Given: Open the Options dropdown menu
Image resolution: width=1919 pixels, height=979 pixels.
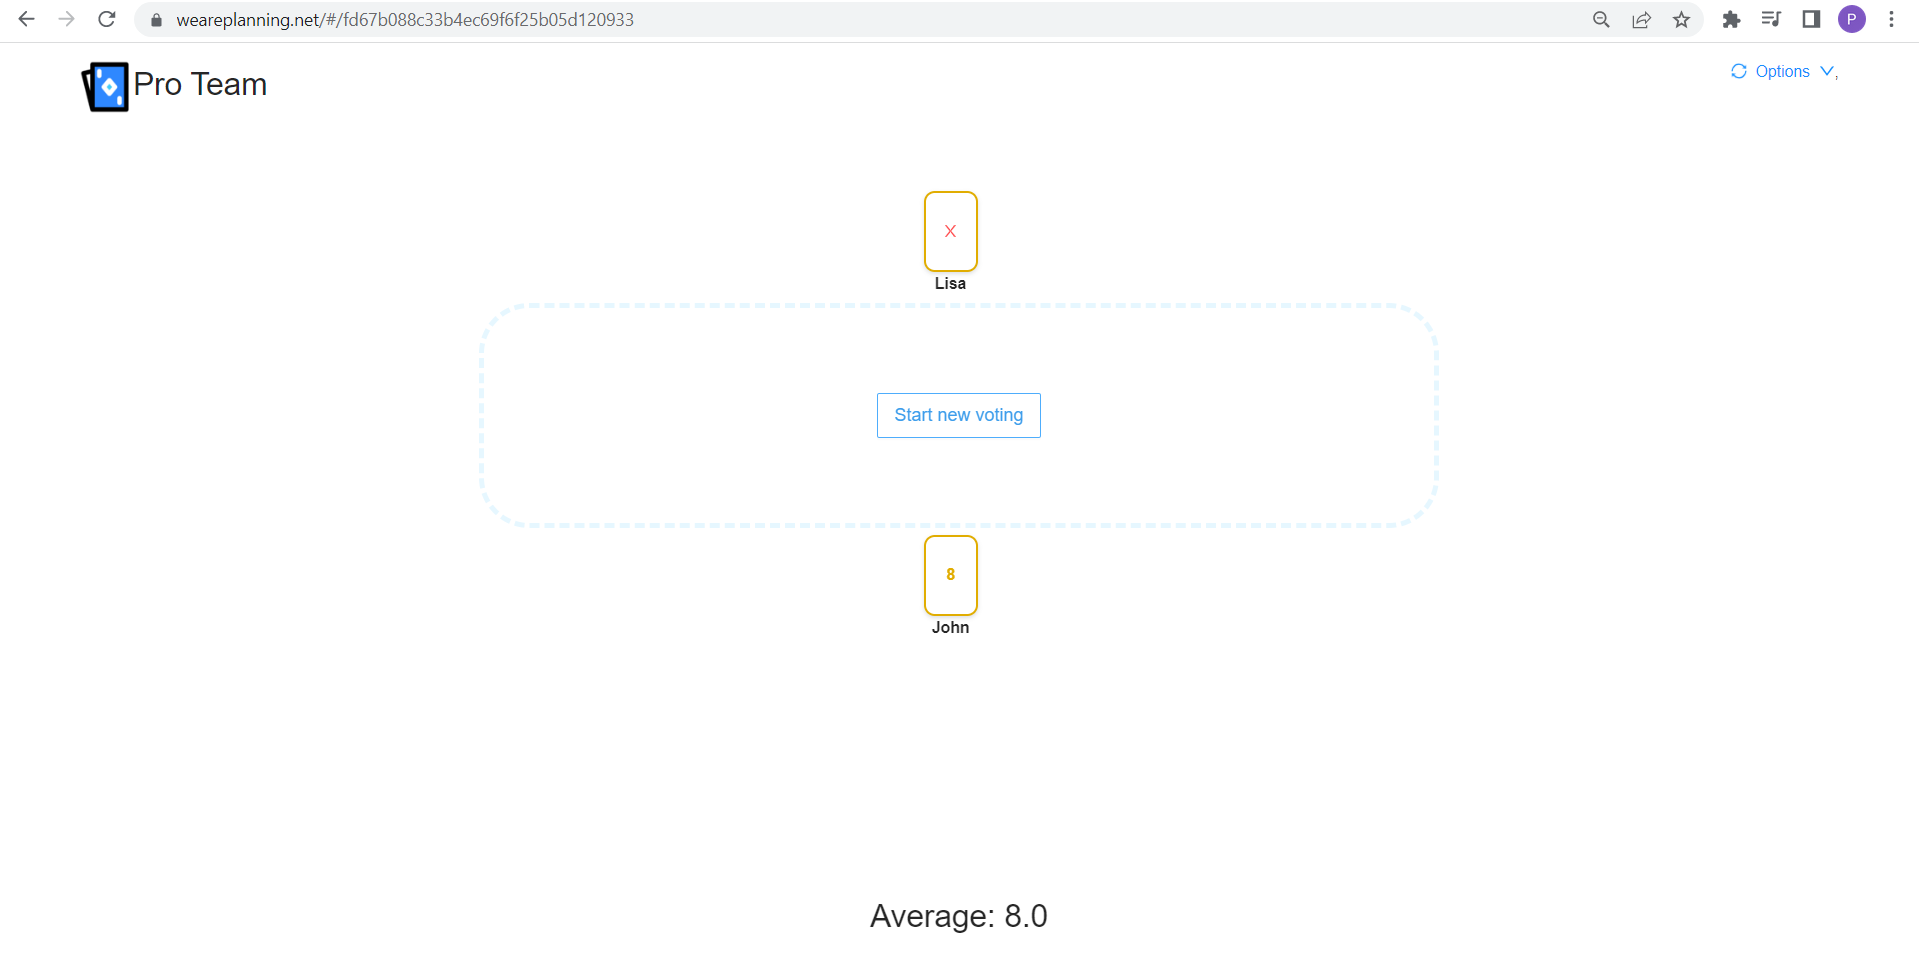Looking at the screenshot, I should click(x=1782, y=71).
